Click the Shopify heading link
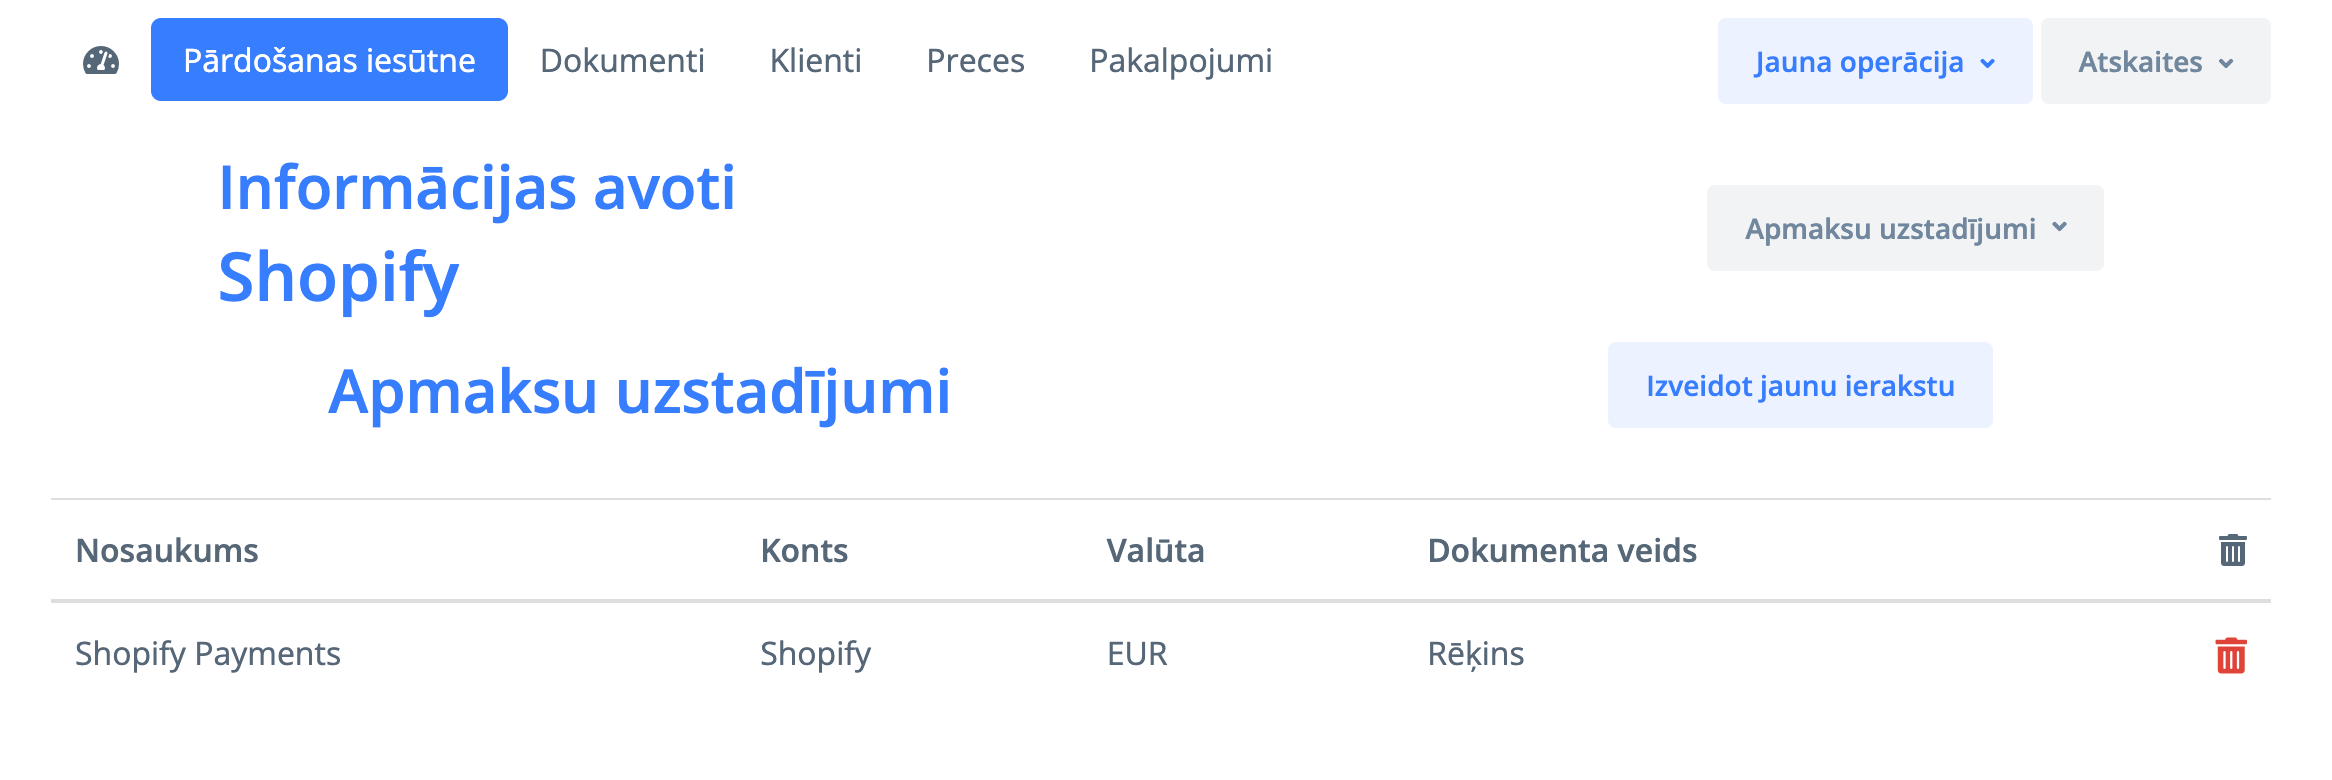Image resolution: width=2332 pixels, height=780 pixels. (x=338, y=277)
